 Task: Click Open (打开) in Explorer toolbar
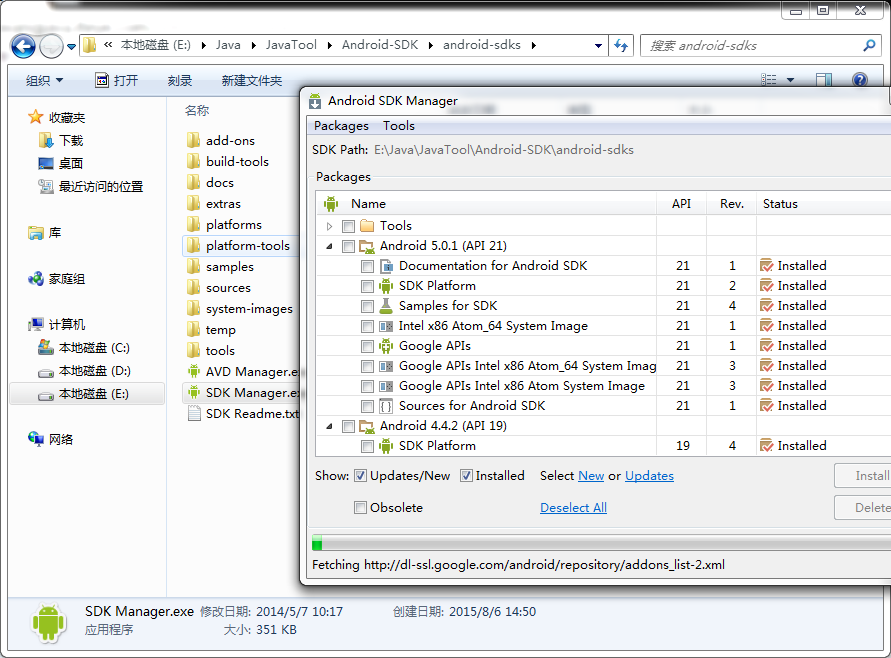coord(116,81)
